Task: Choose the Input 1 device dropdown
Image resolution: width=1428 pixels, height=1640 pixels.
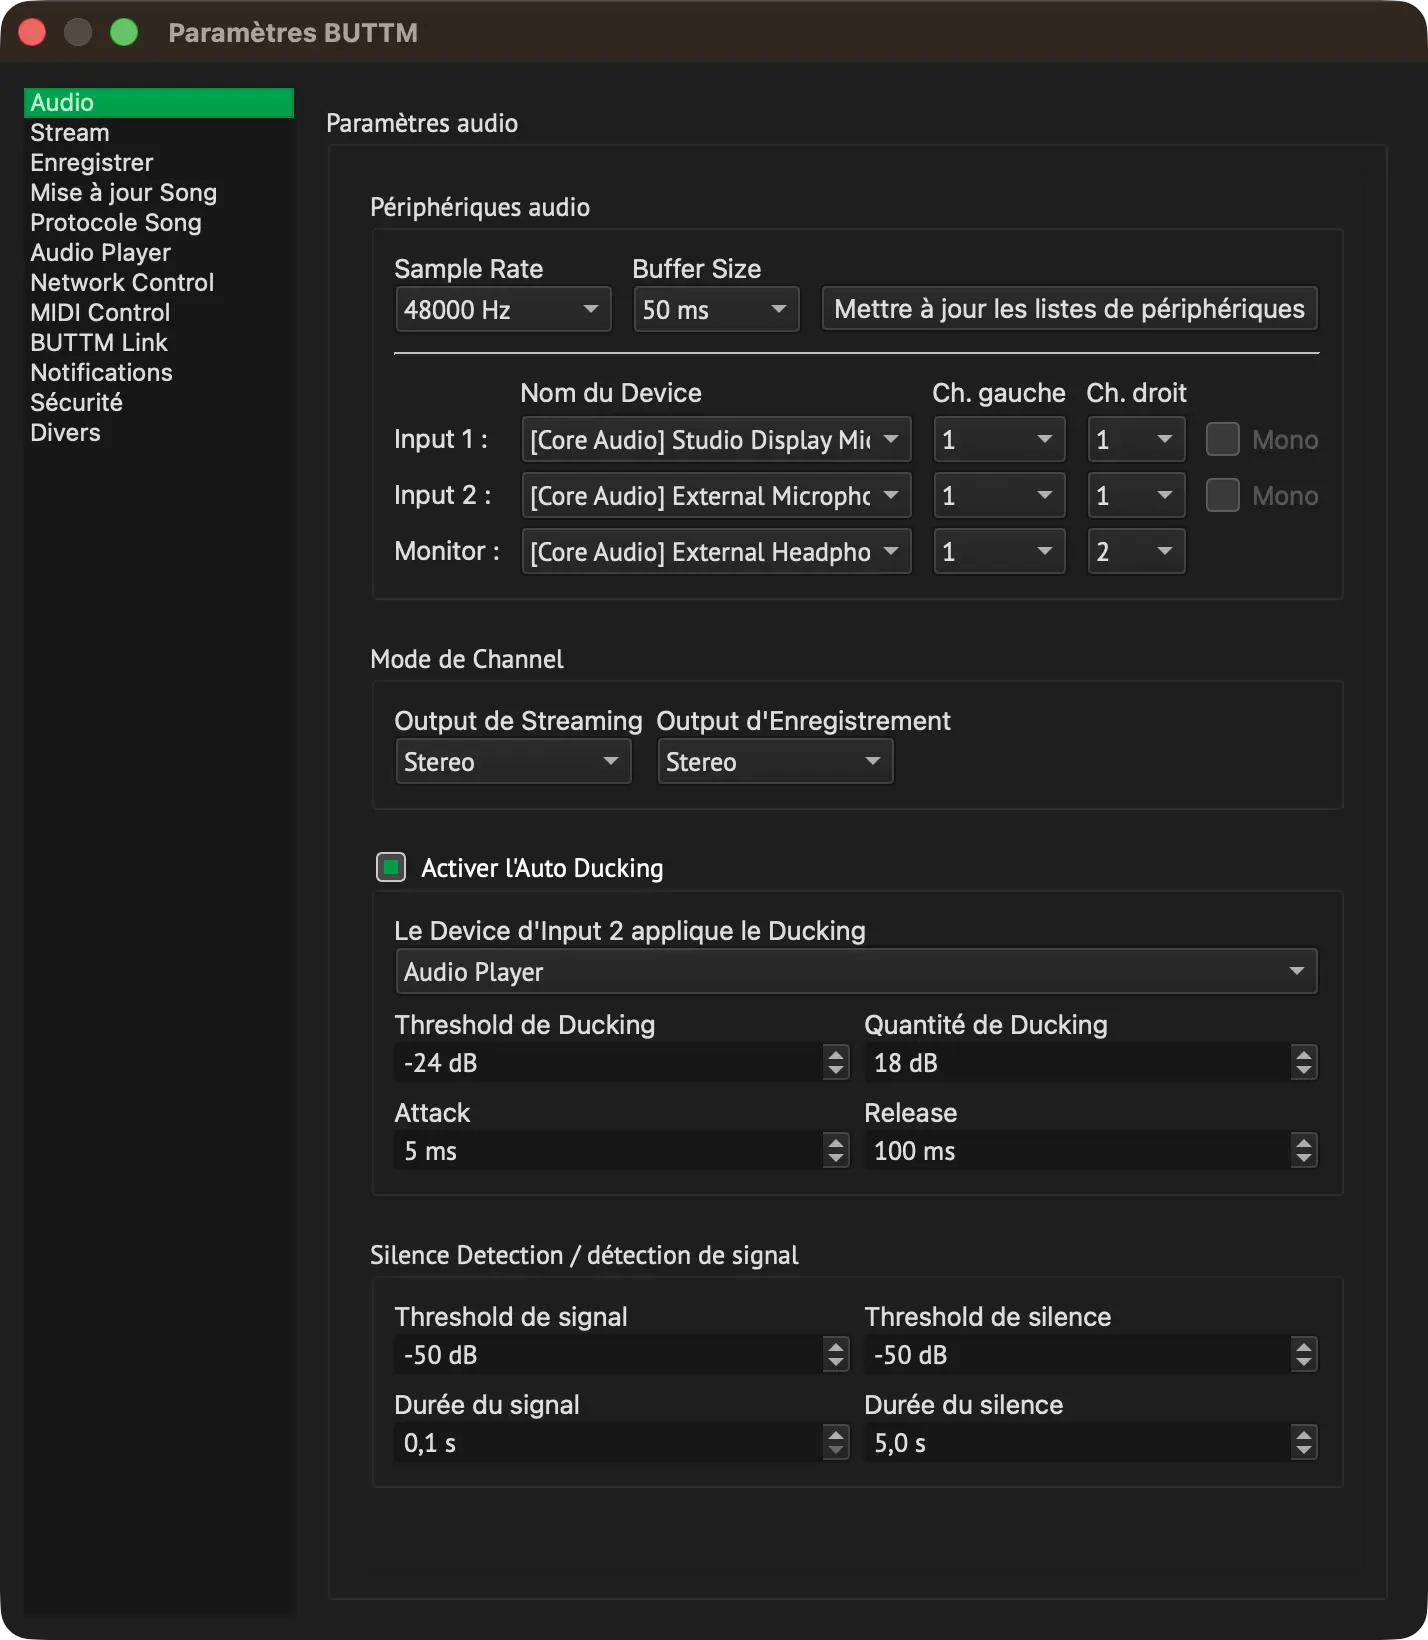Action: point(716,440)
